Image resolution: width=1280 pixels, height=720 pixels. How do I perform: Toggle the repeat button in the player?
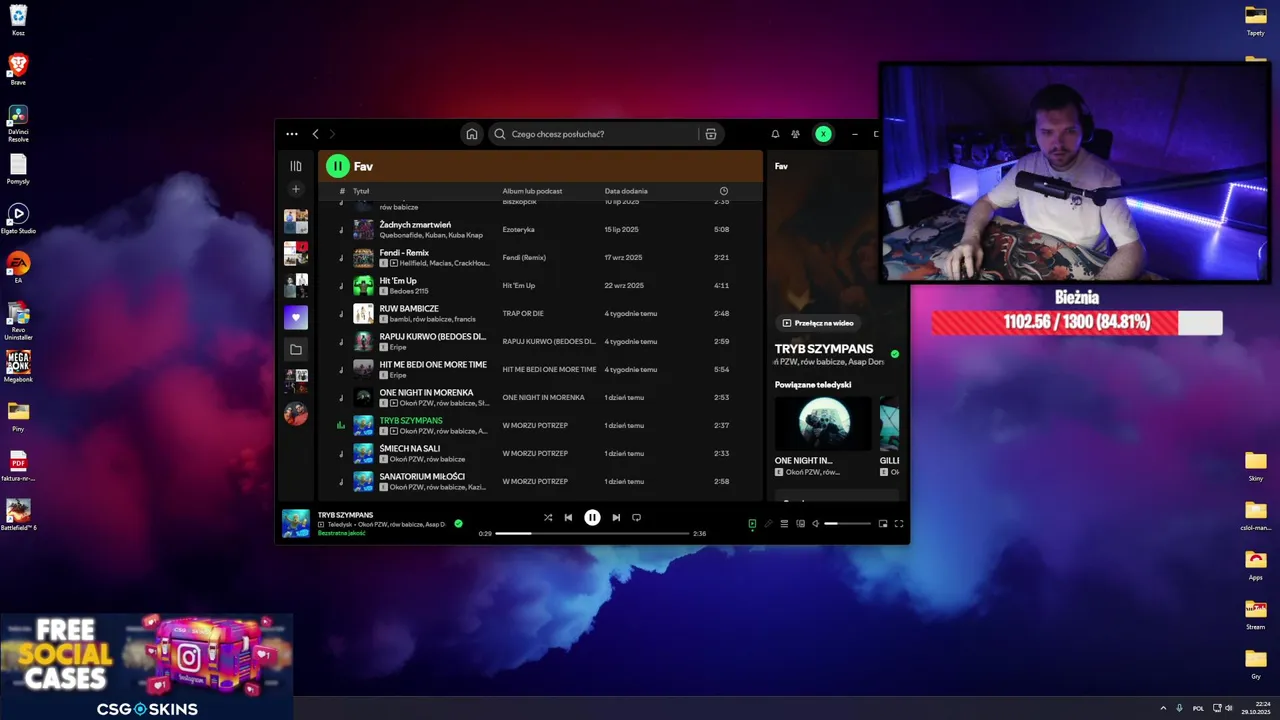[x=636, y=517]
